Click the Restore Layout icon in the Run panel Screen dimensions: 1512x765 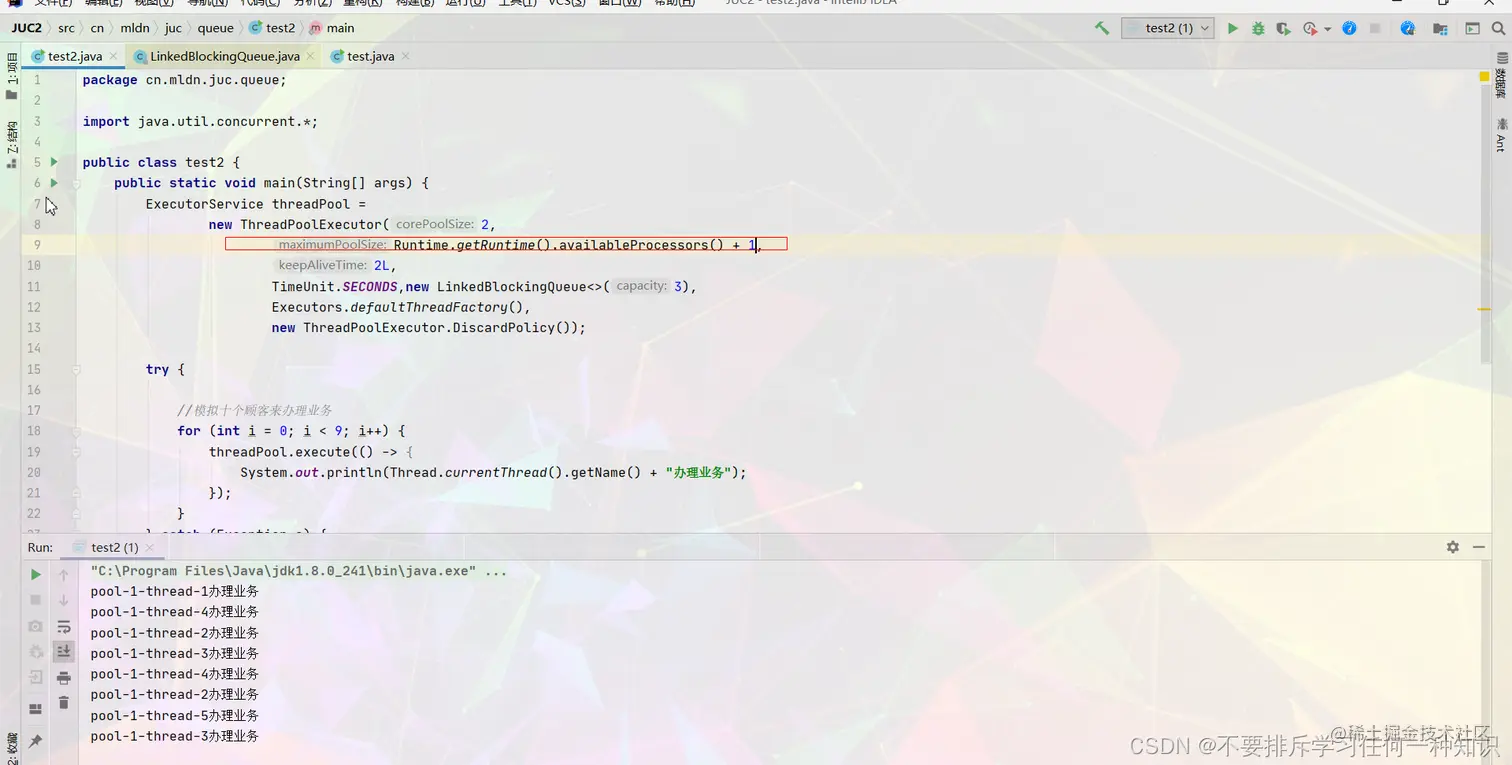point(35,709)
